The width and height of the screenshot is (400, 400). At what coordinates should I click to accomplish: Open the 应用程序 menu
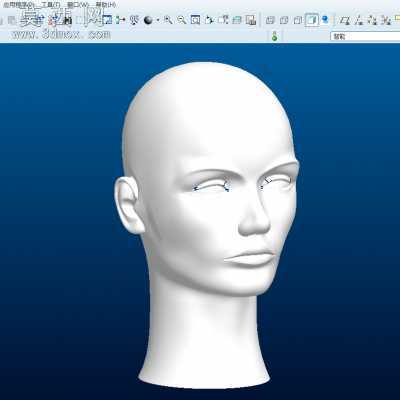pos(19,5)
